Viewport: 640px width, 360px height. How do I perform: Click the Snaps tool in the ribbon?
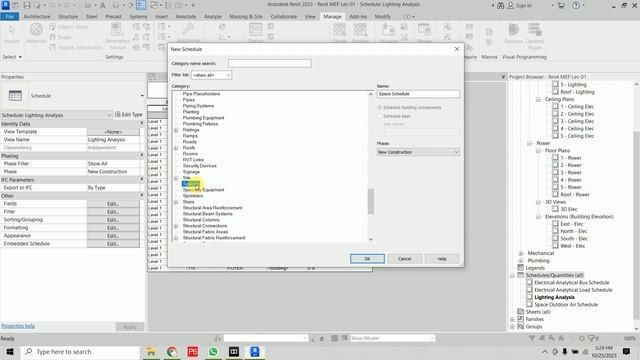coord(60,37)
